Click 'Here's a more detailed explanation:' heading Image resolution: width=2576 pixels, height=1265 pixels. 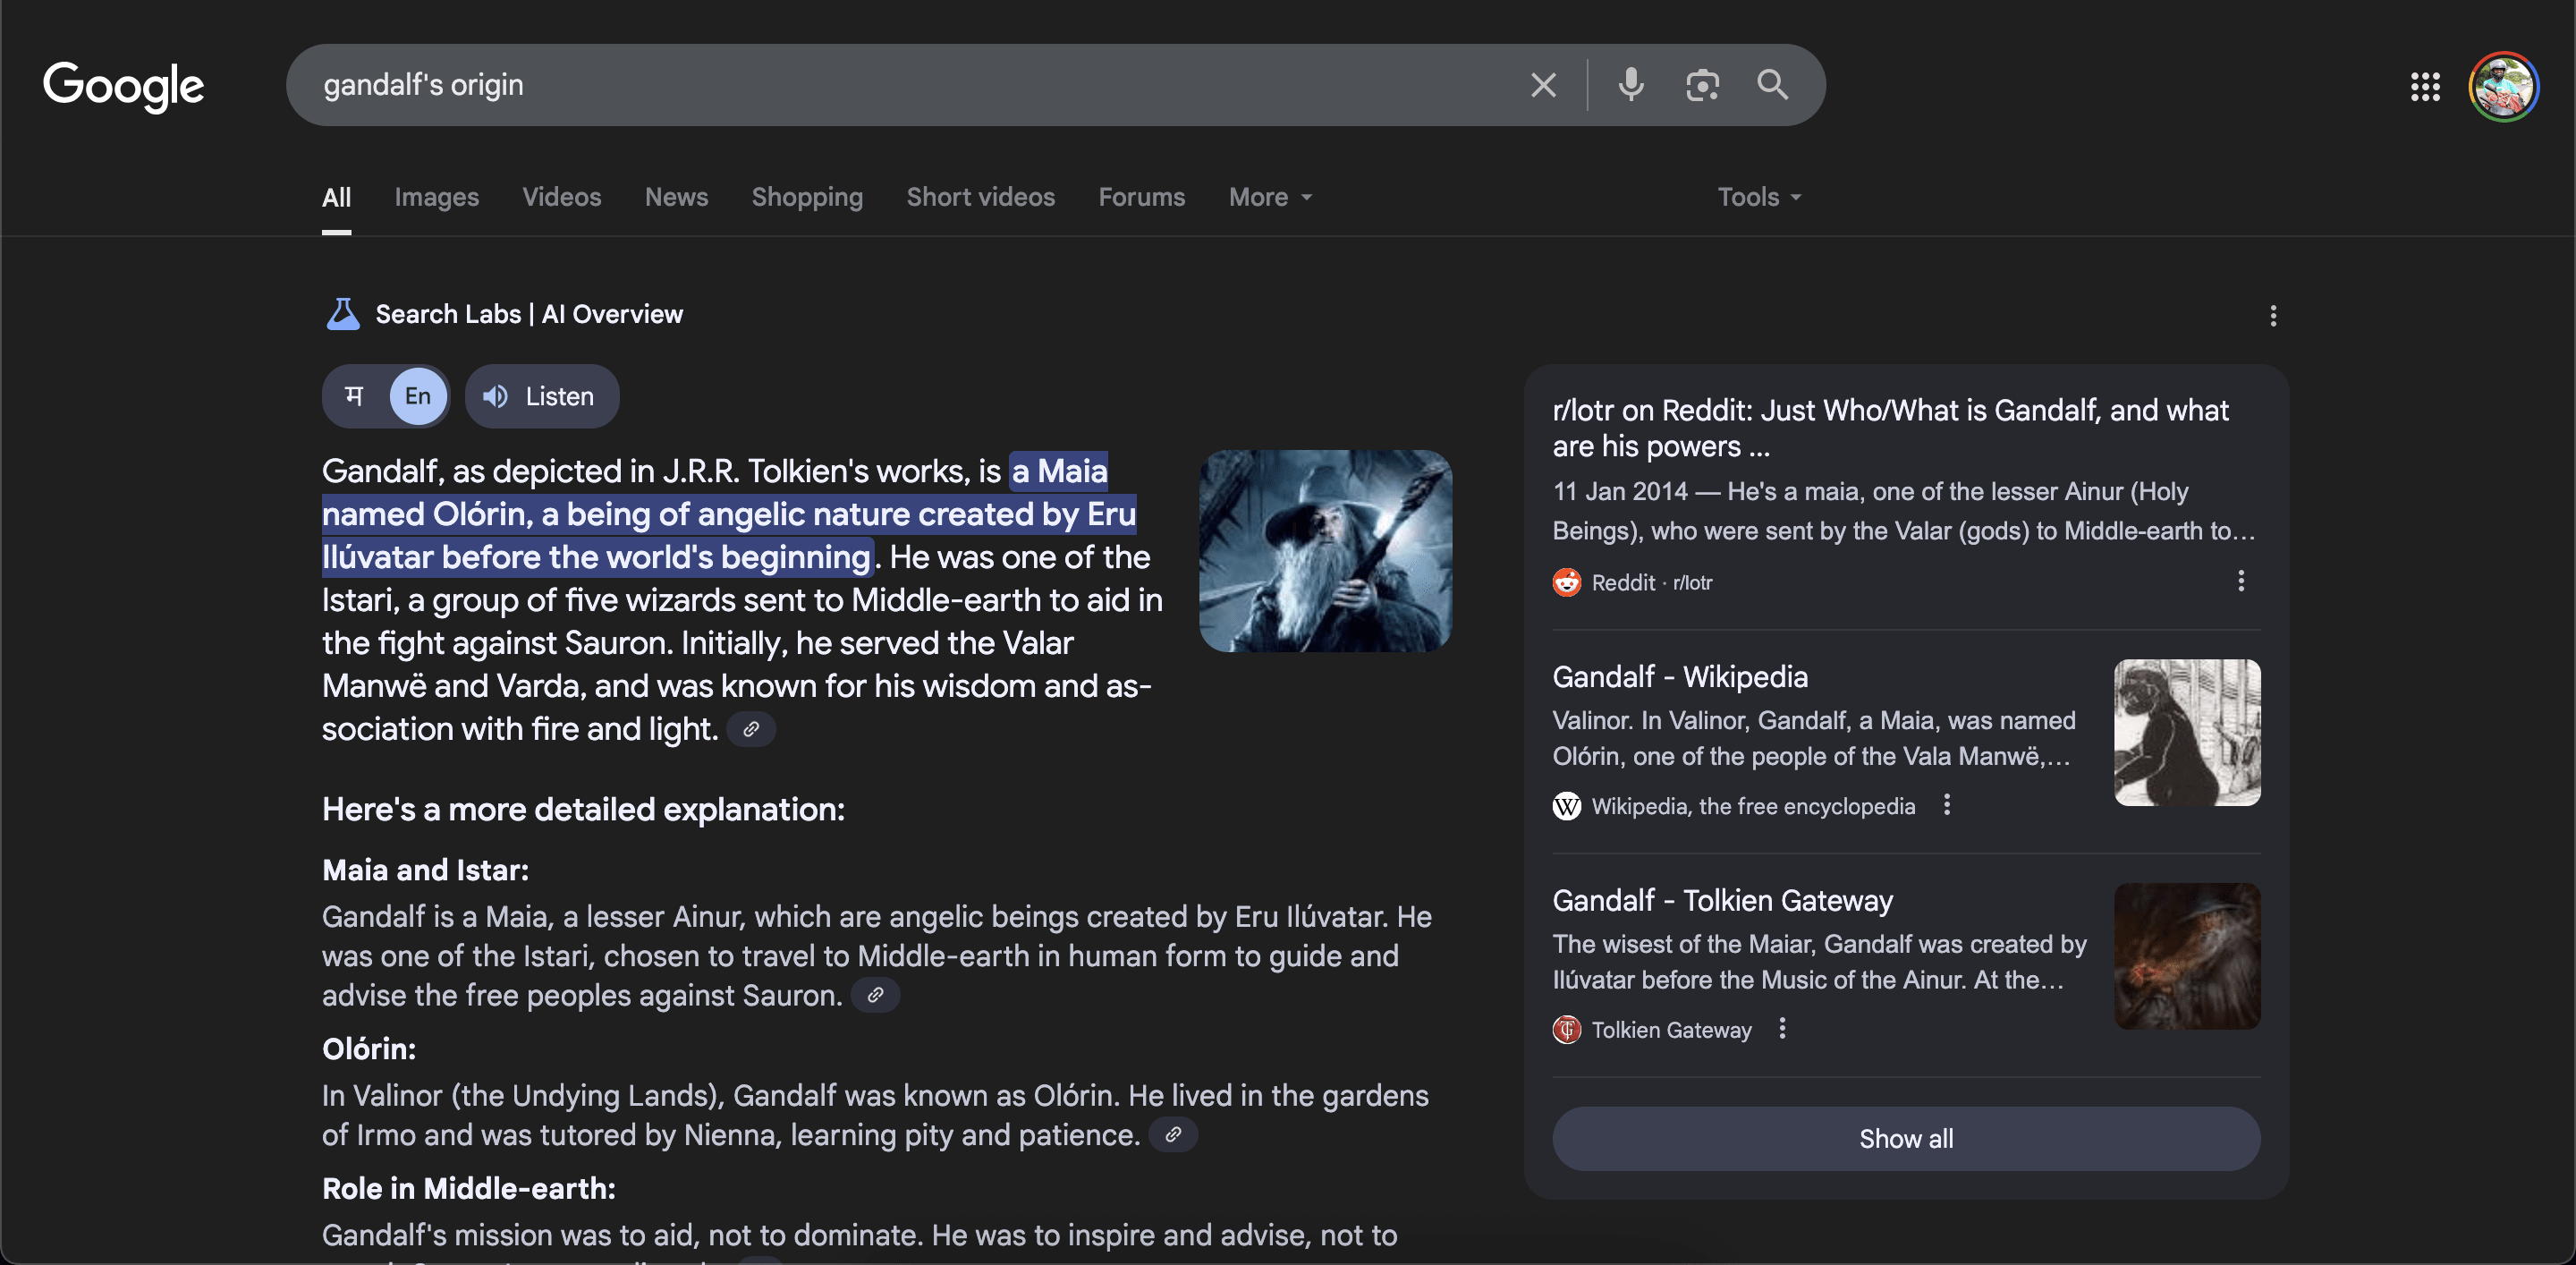[x=583, y=809]
